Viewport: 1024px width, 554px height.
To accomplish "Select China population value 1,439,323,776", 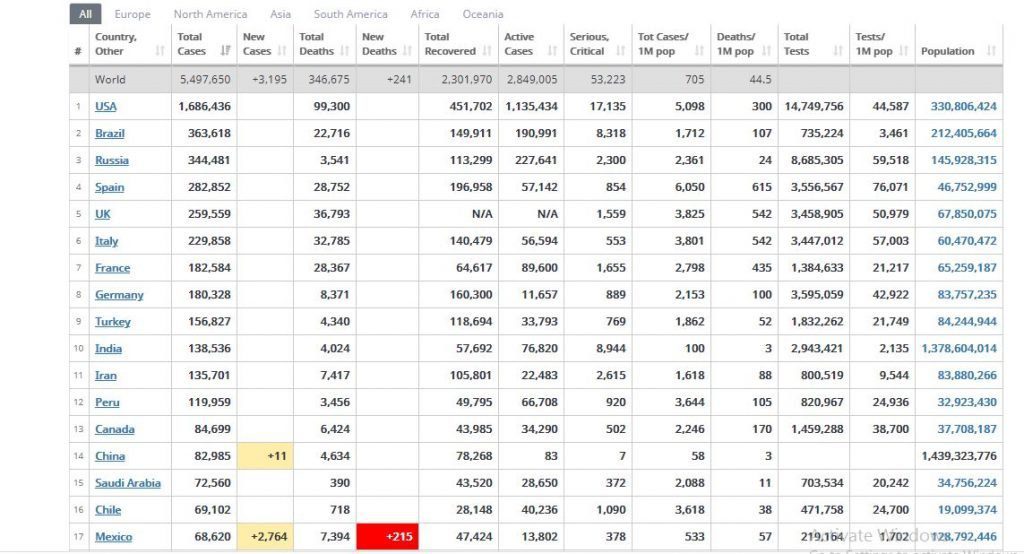I will [959, 456].
